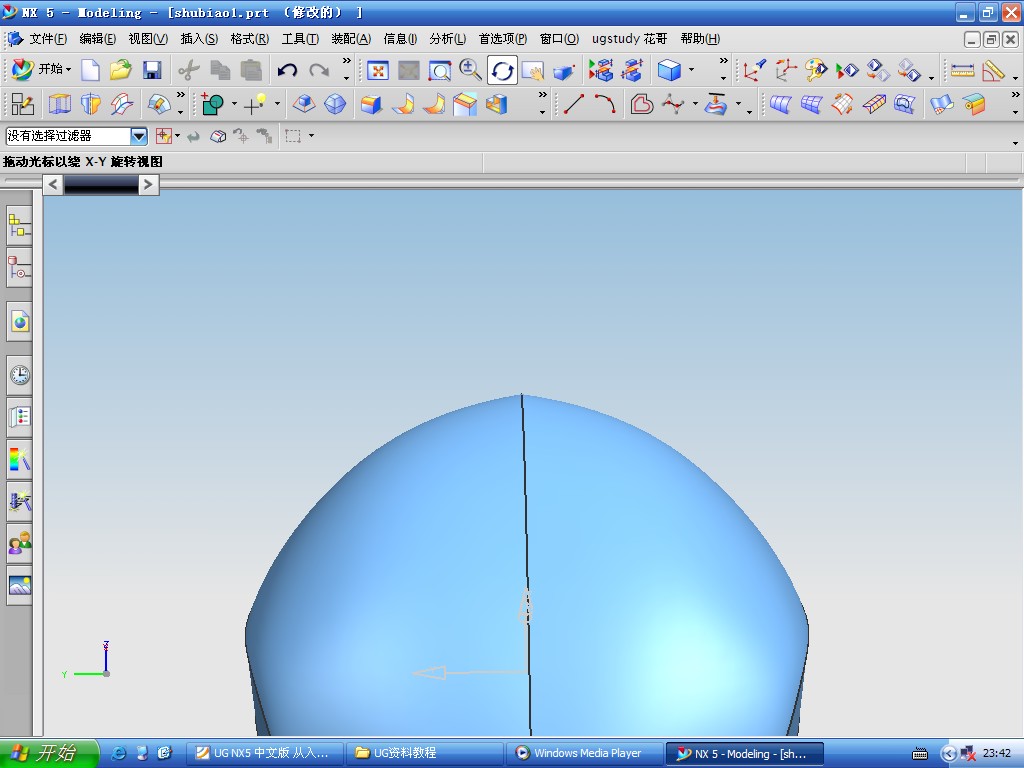Open dropdown beside the boolean shapes icon
This screenshot has height=768, width=1024.
(x=234, y=103)
